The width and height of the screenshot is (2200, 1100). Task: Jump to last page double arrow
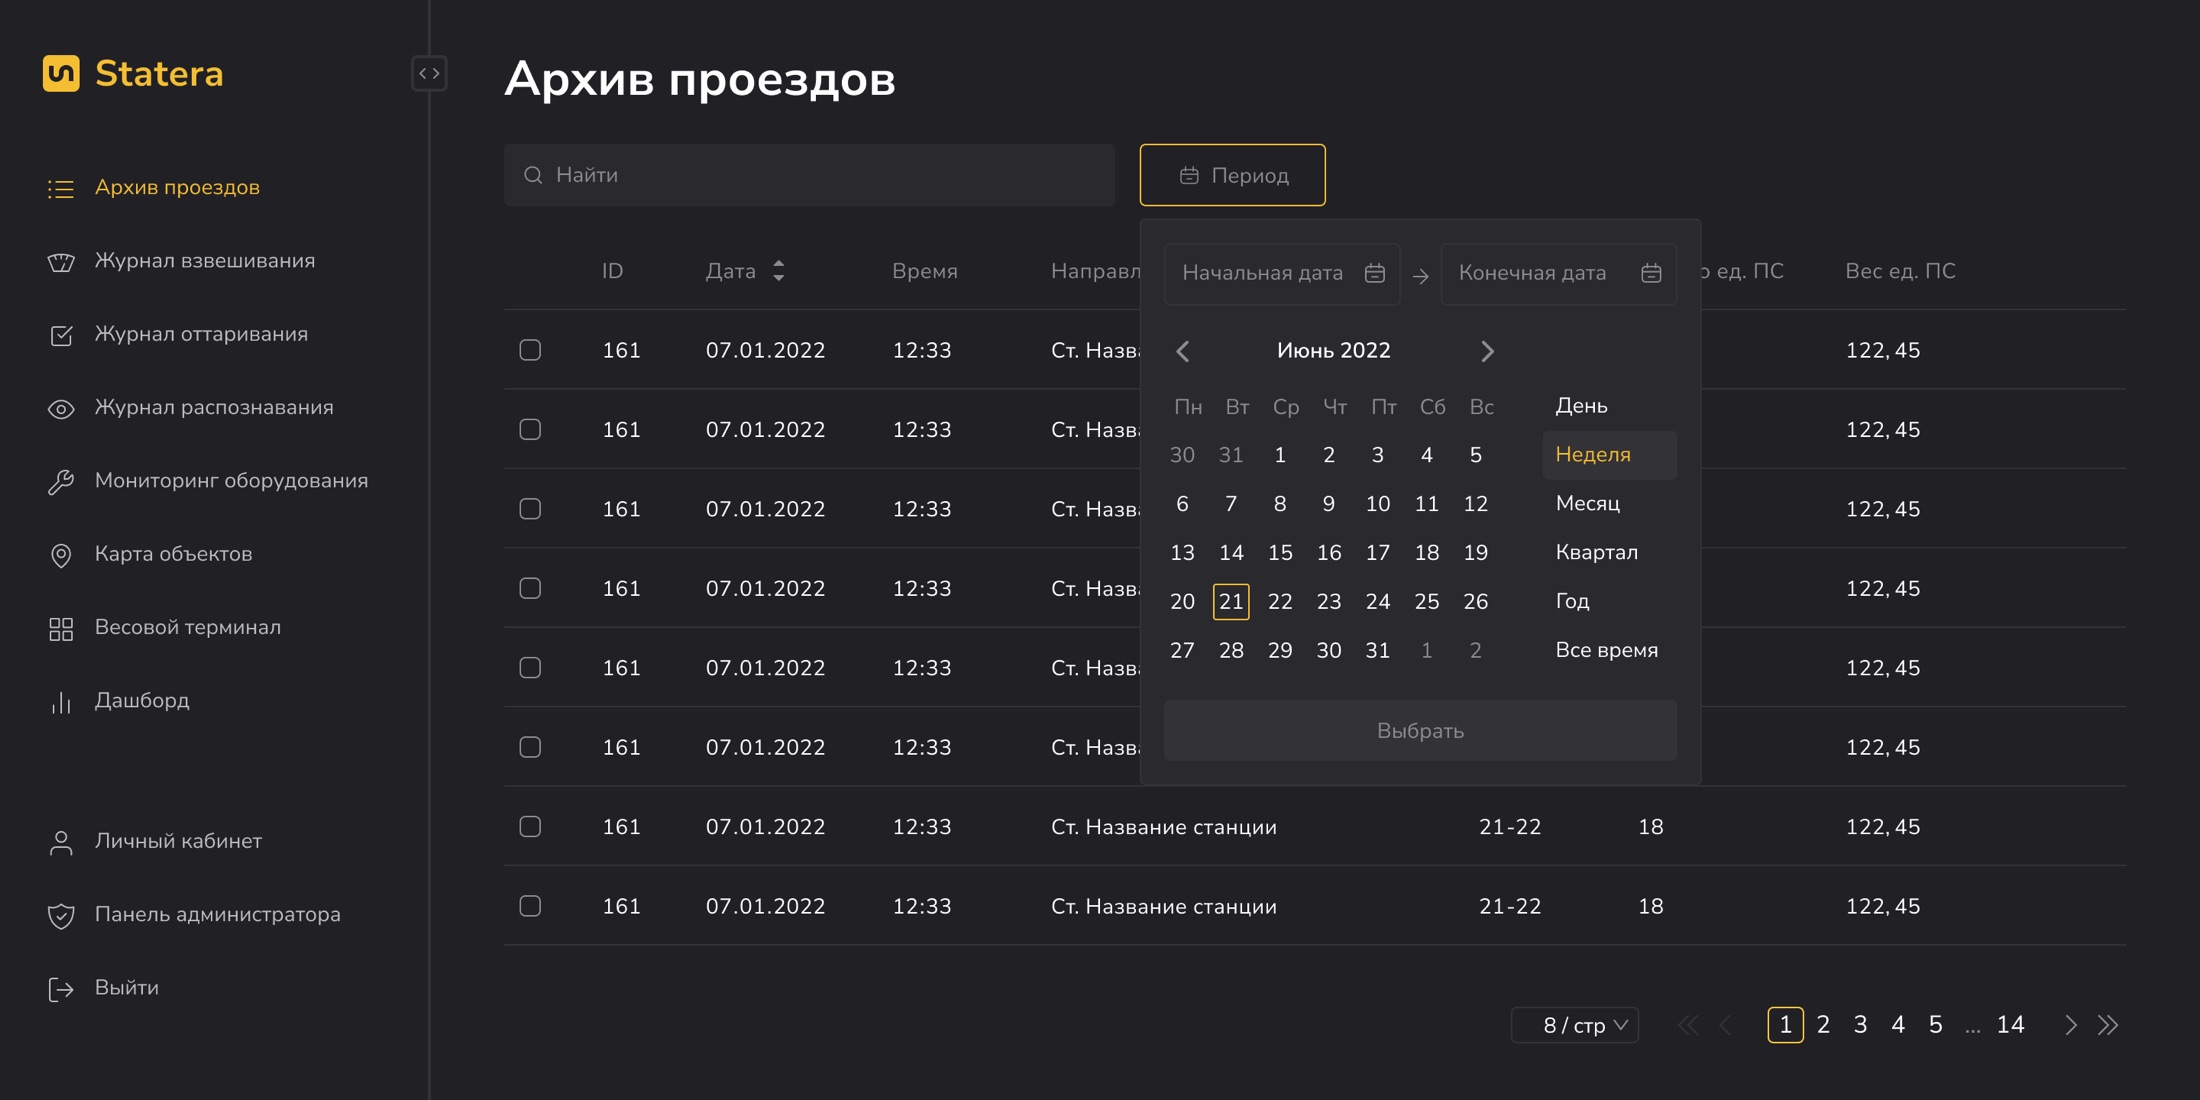pyautogui.click(x=2108, y=1025)
